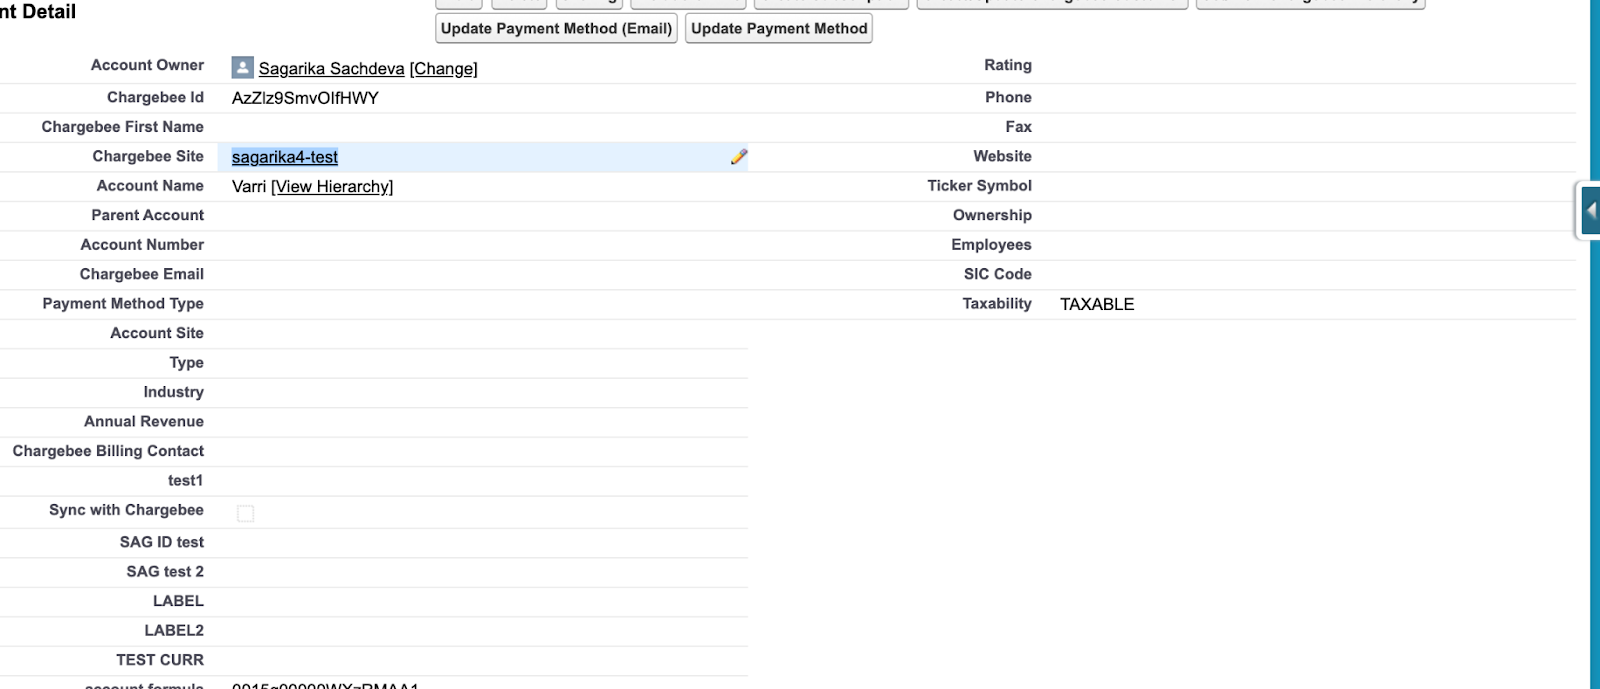Click the empty Industry field value

click(x=480, y=393)
